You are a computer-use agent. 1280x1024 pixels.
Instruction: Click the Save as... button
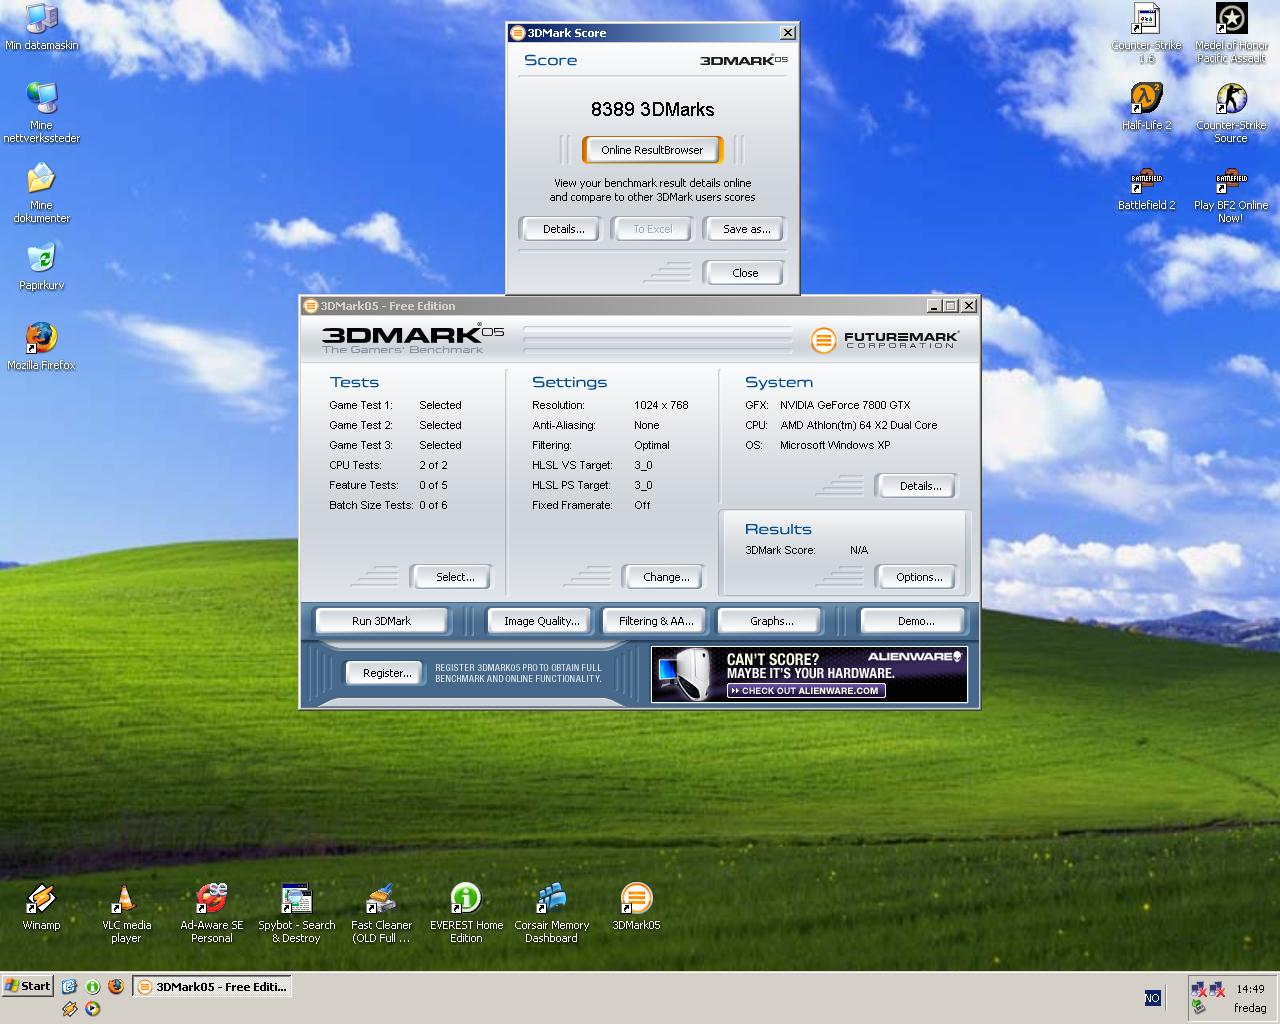coord(746,229)
